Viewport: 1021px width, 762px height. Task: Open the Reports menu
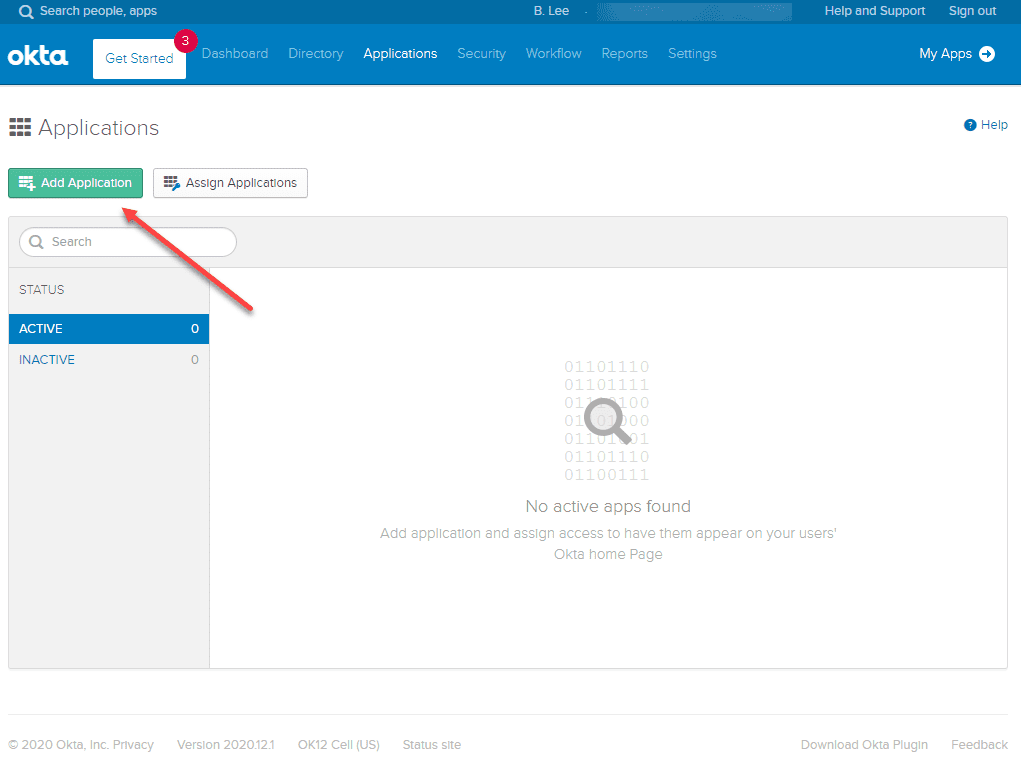pos(624,54)
